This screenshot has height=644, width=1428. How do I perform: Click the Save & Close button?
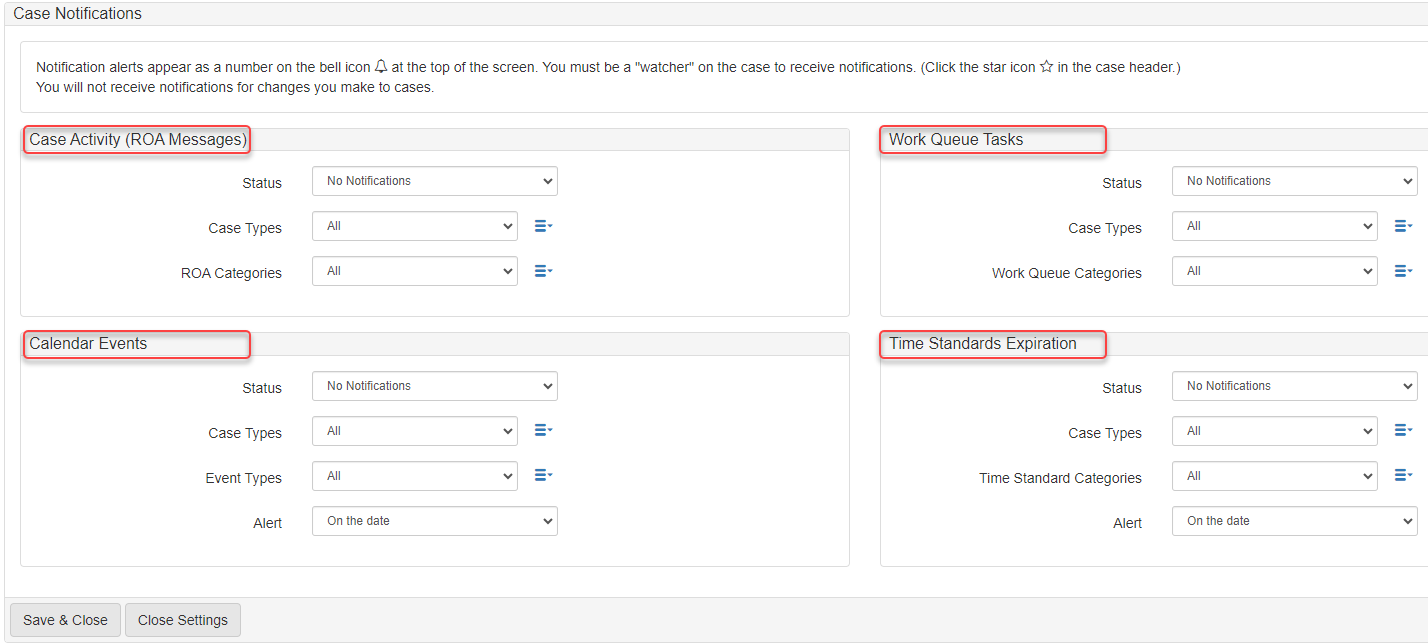(x=65, y=620)
